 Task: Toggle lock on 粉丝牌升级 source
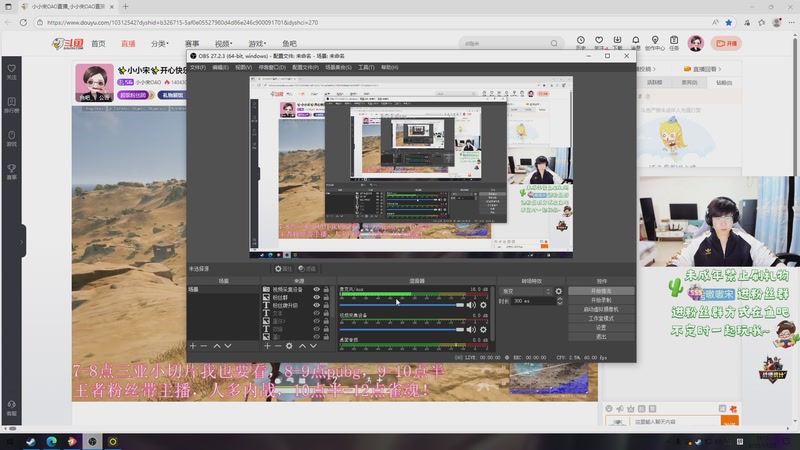click(x=326, y=305)
